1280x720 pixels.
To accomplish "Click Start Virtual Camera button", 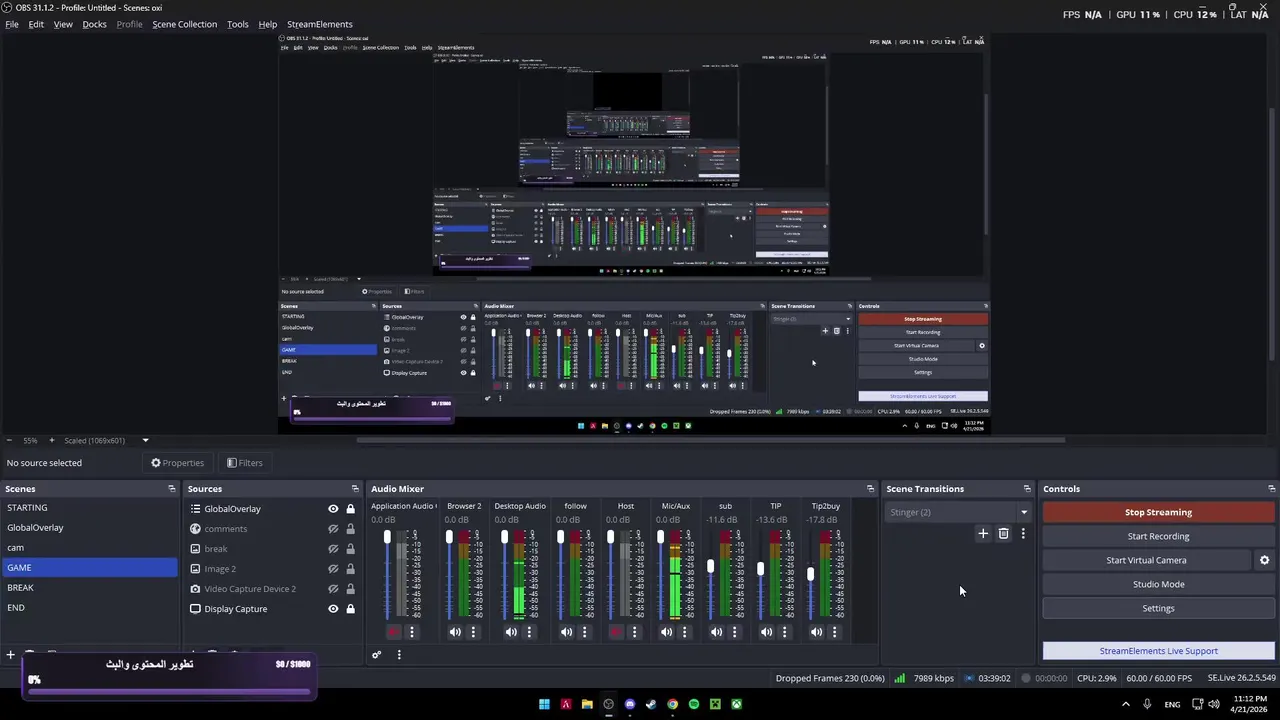I will [x=1146, y=560].
